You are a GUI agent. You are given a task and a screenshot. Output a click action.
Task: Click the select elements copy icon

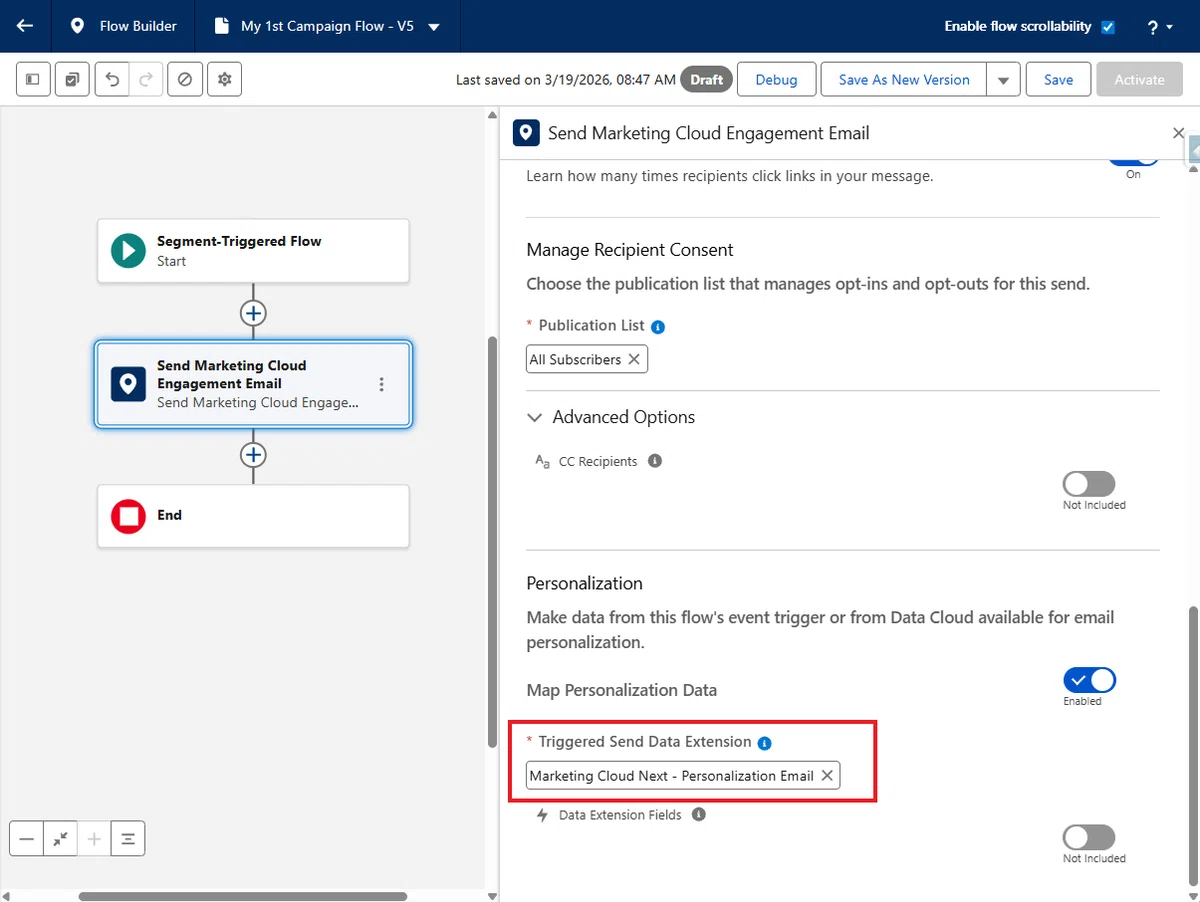point(72,80)
